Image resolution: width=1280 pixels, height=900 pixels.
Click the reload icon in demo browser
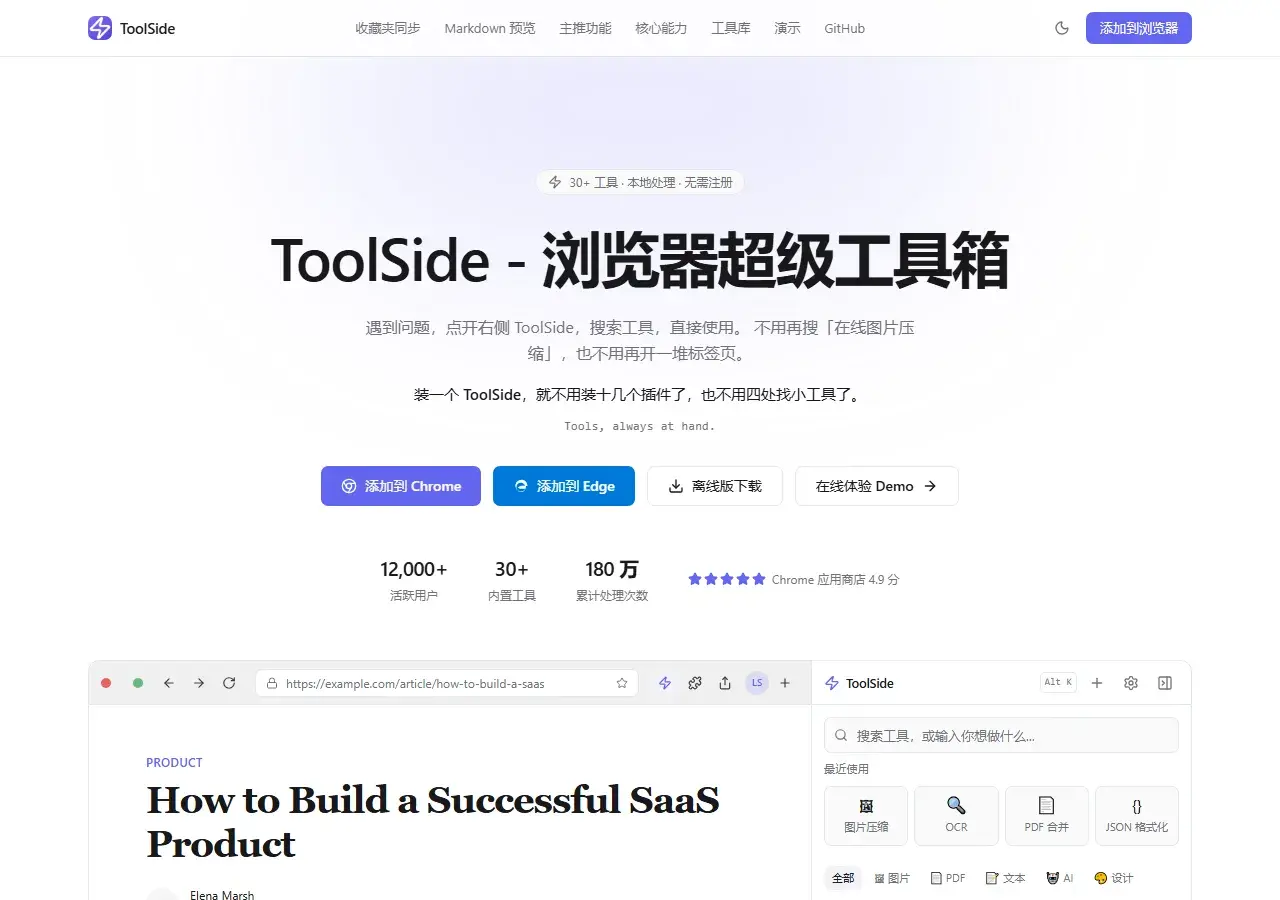(x=229, y=683)
